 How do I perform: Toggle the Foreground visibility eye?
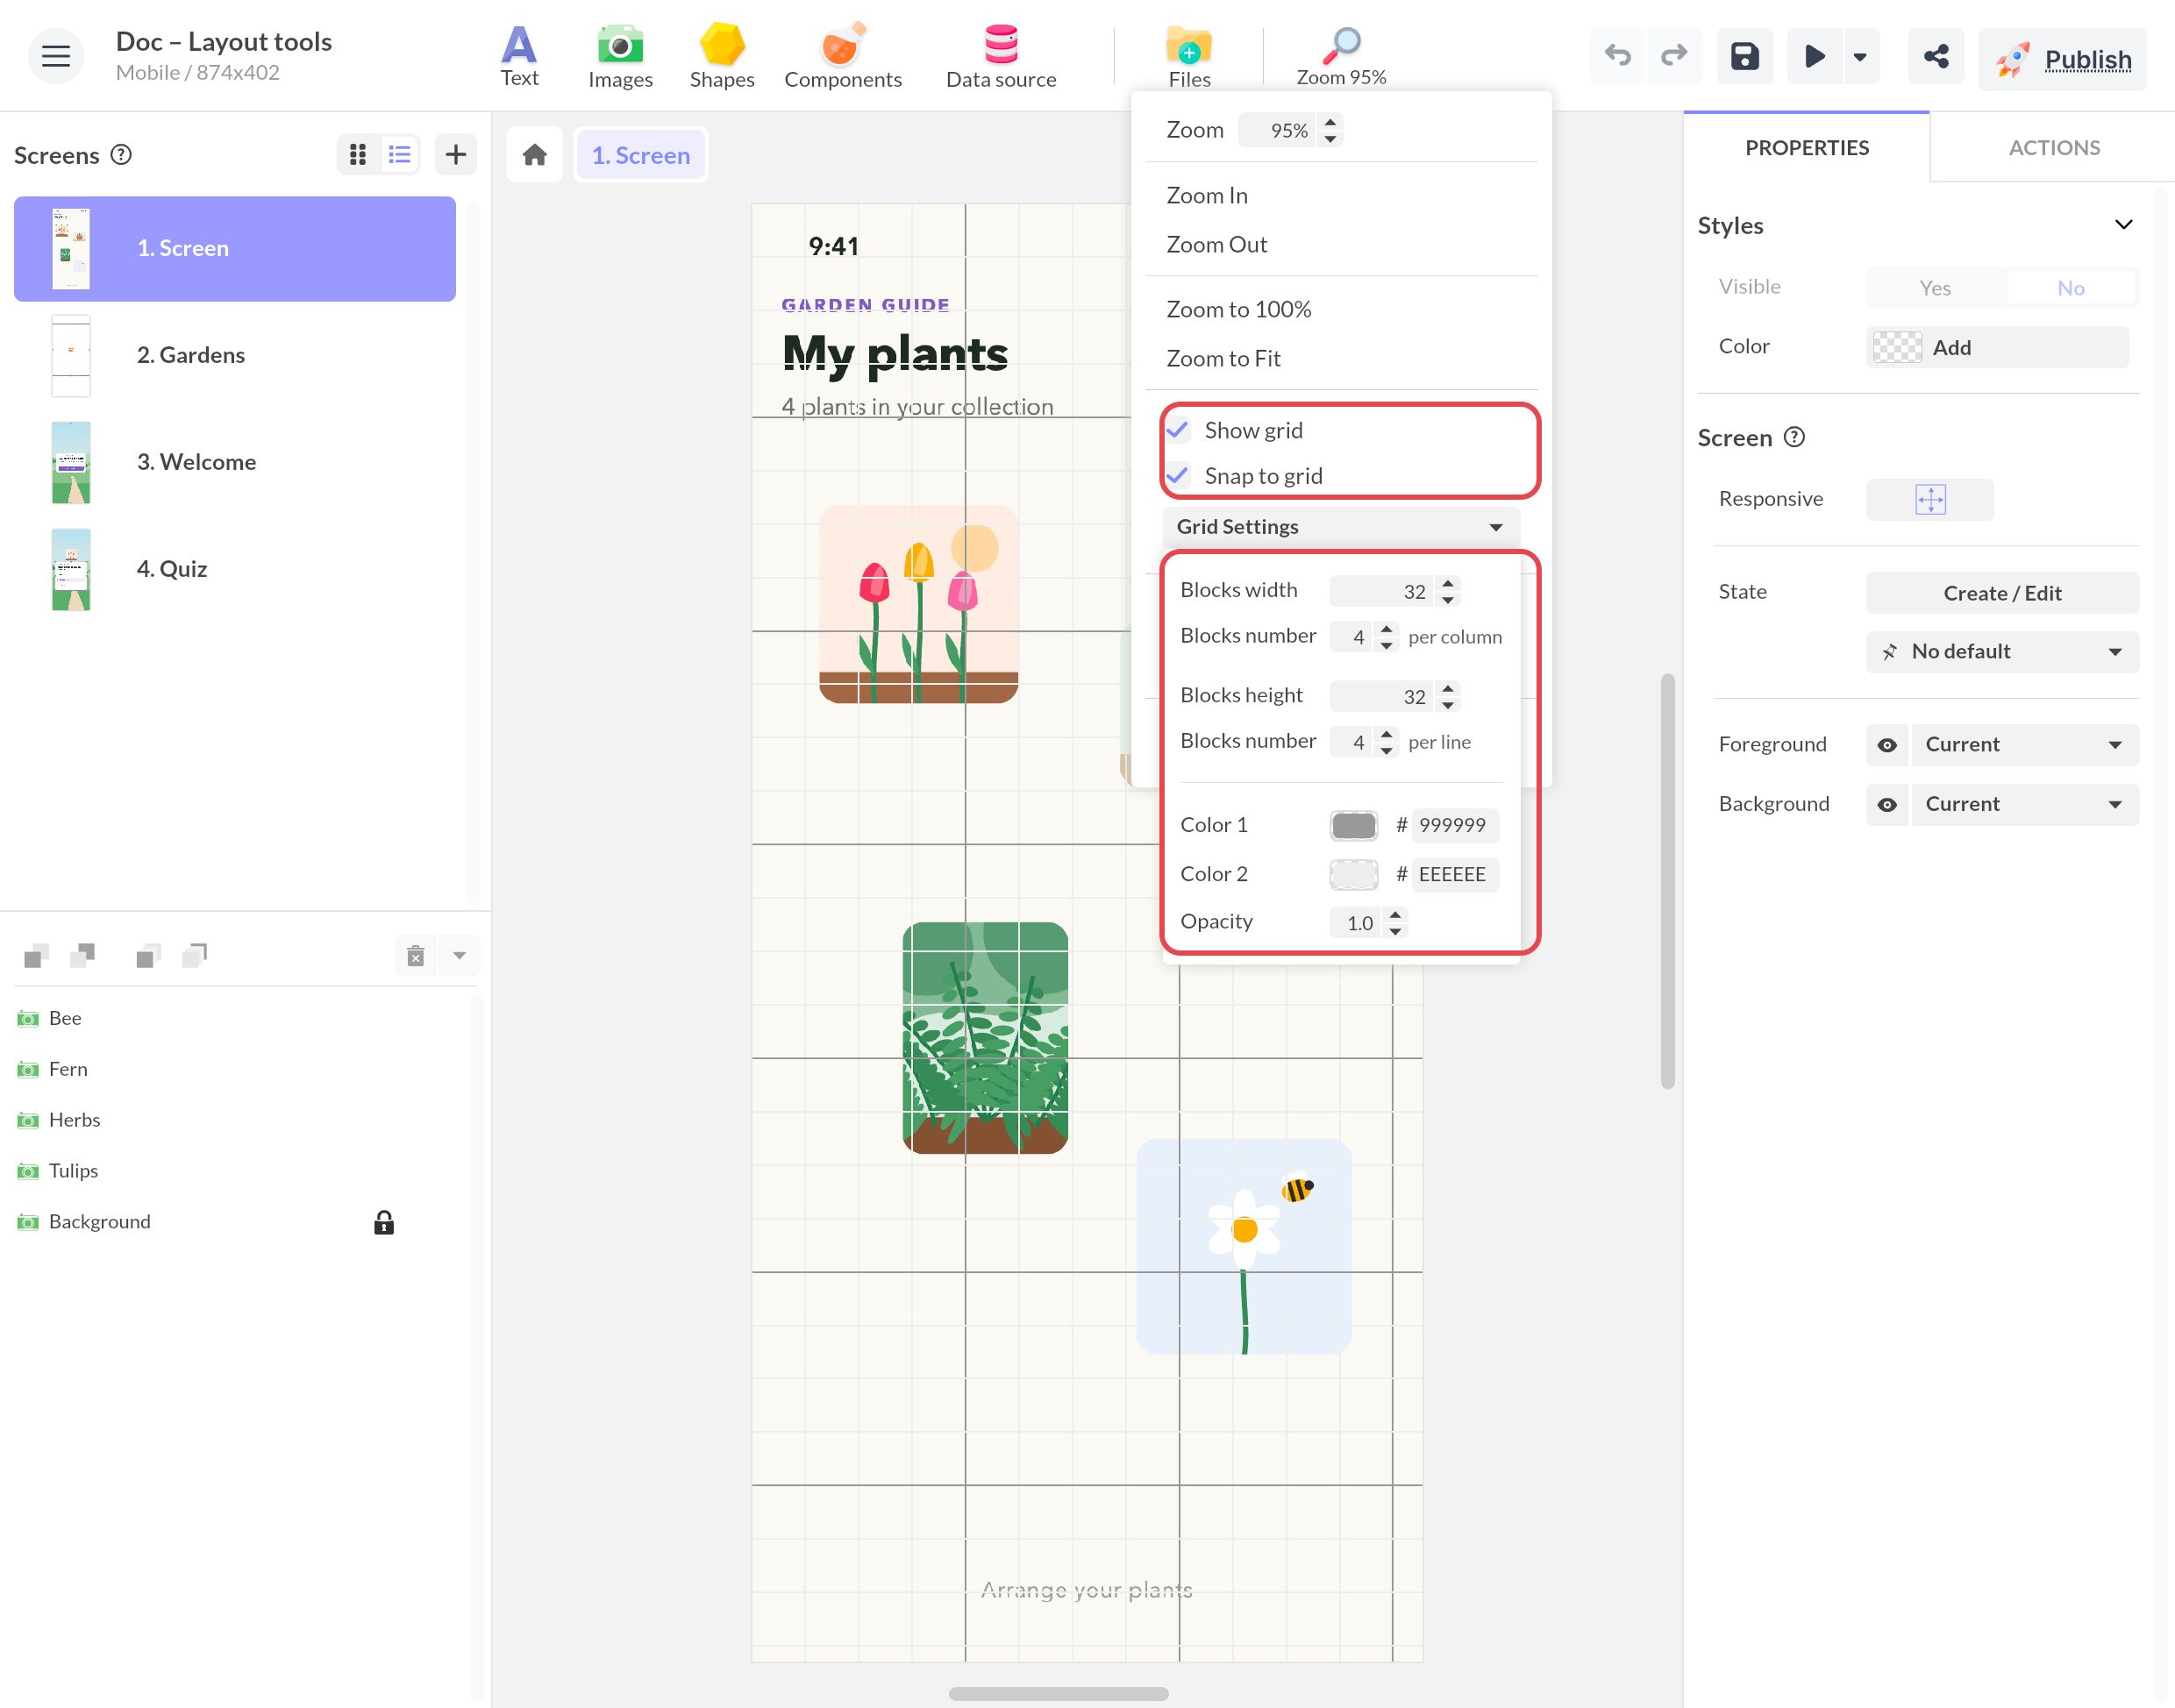tap(1887, 745)
